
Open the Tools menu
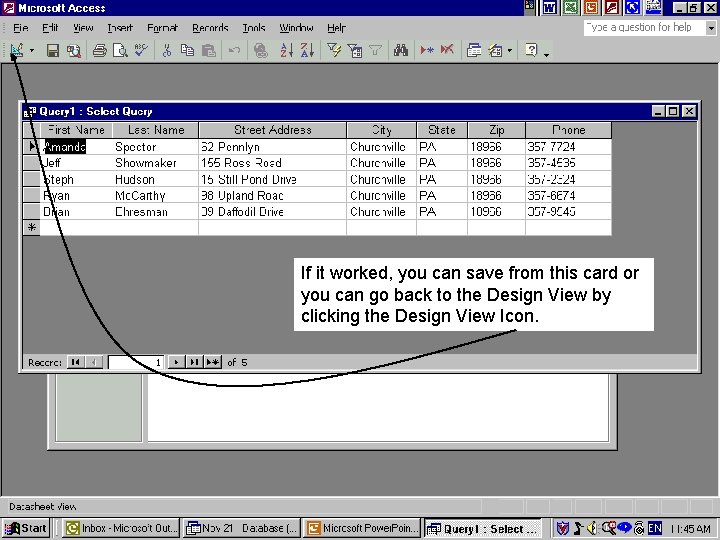254,28
